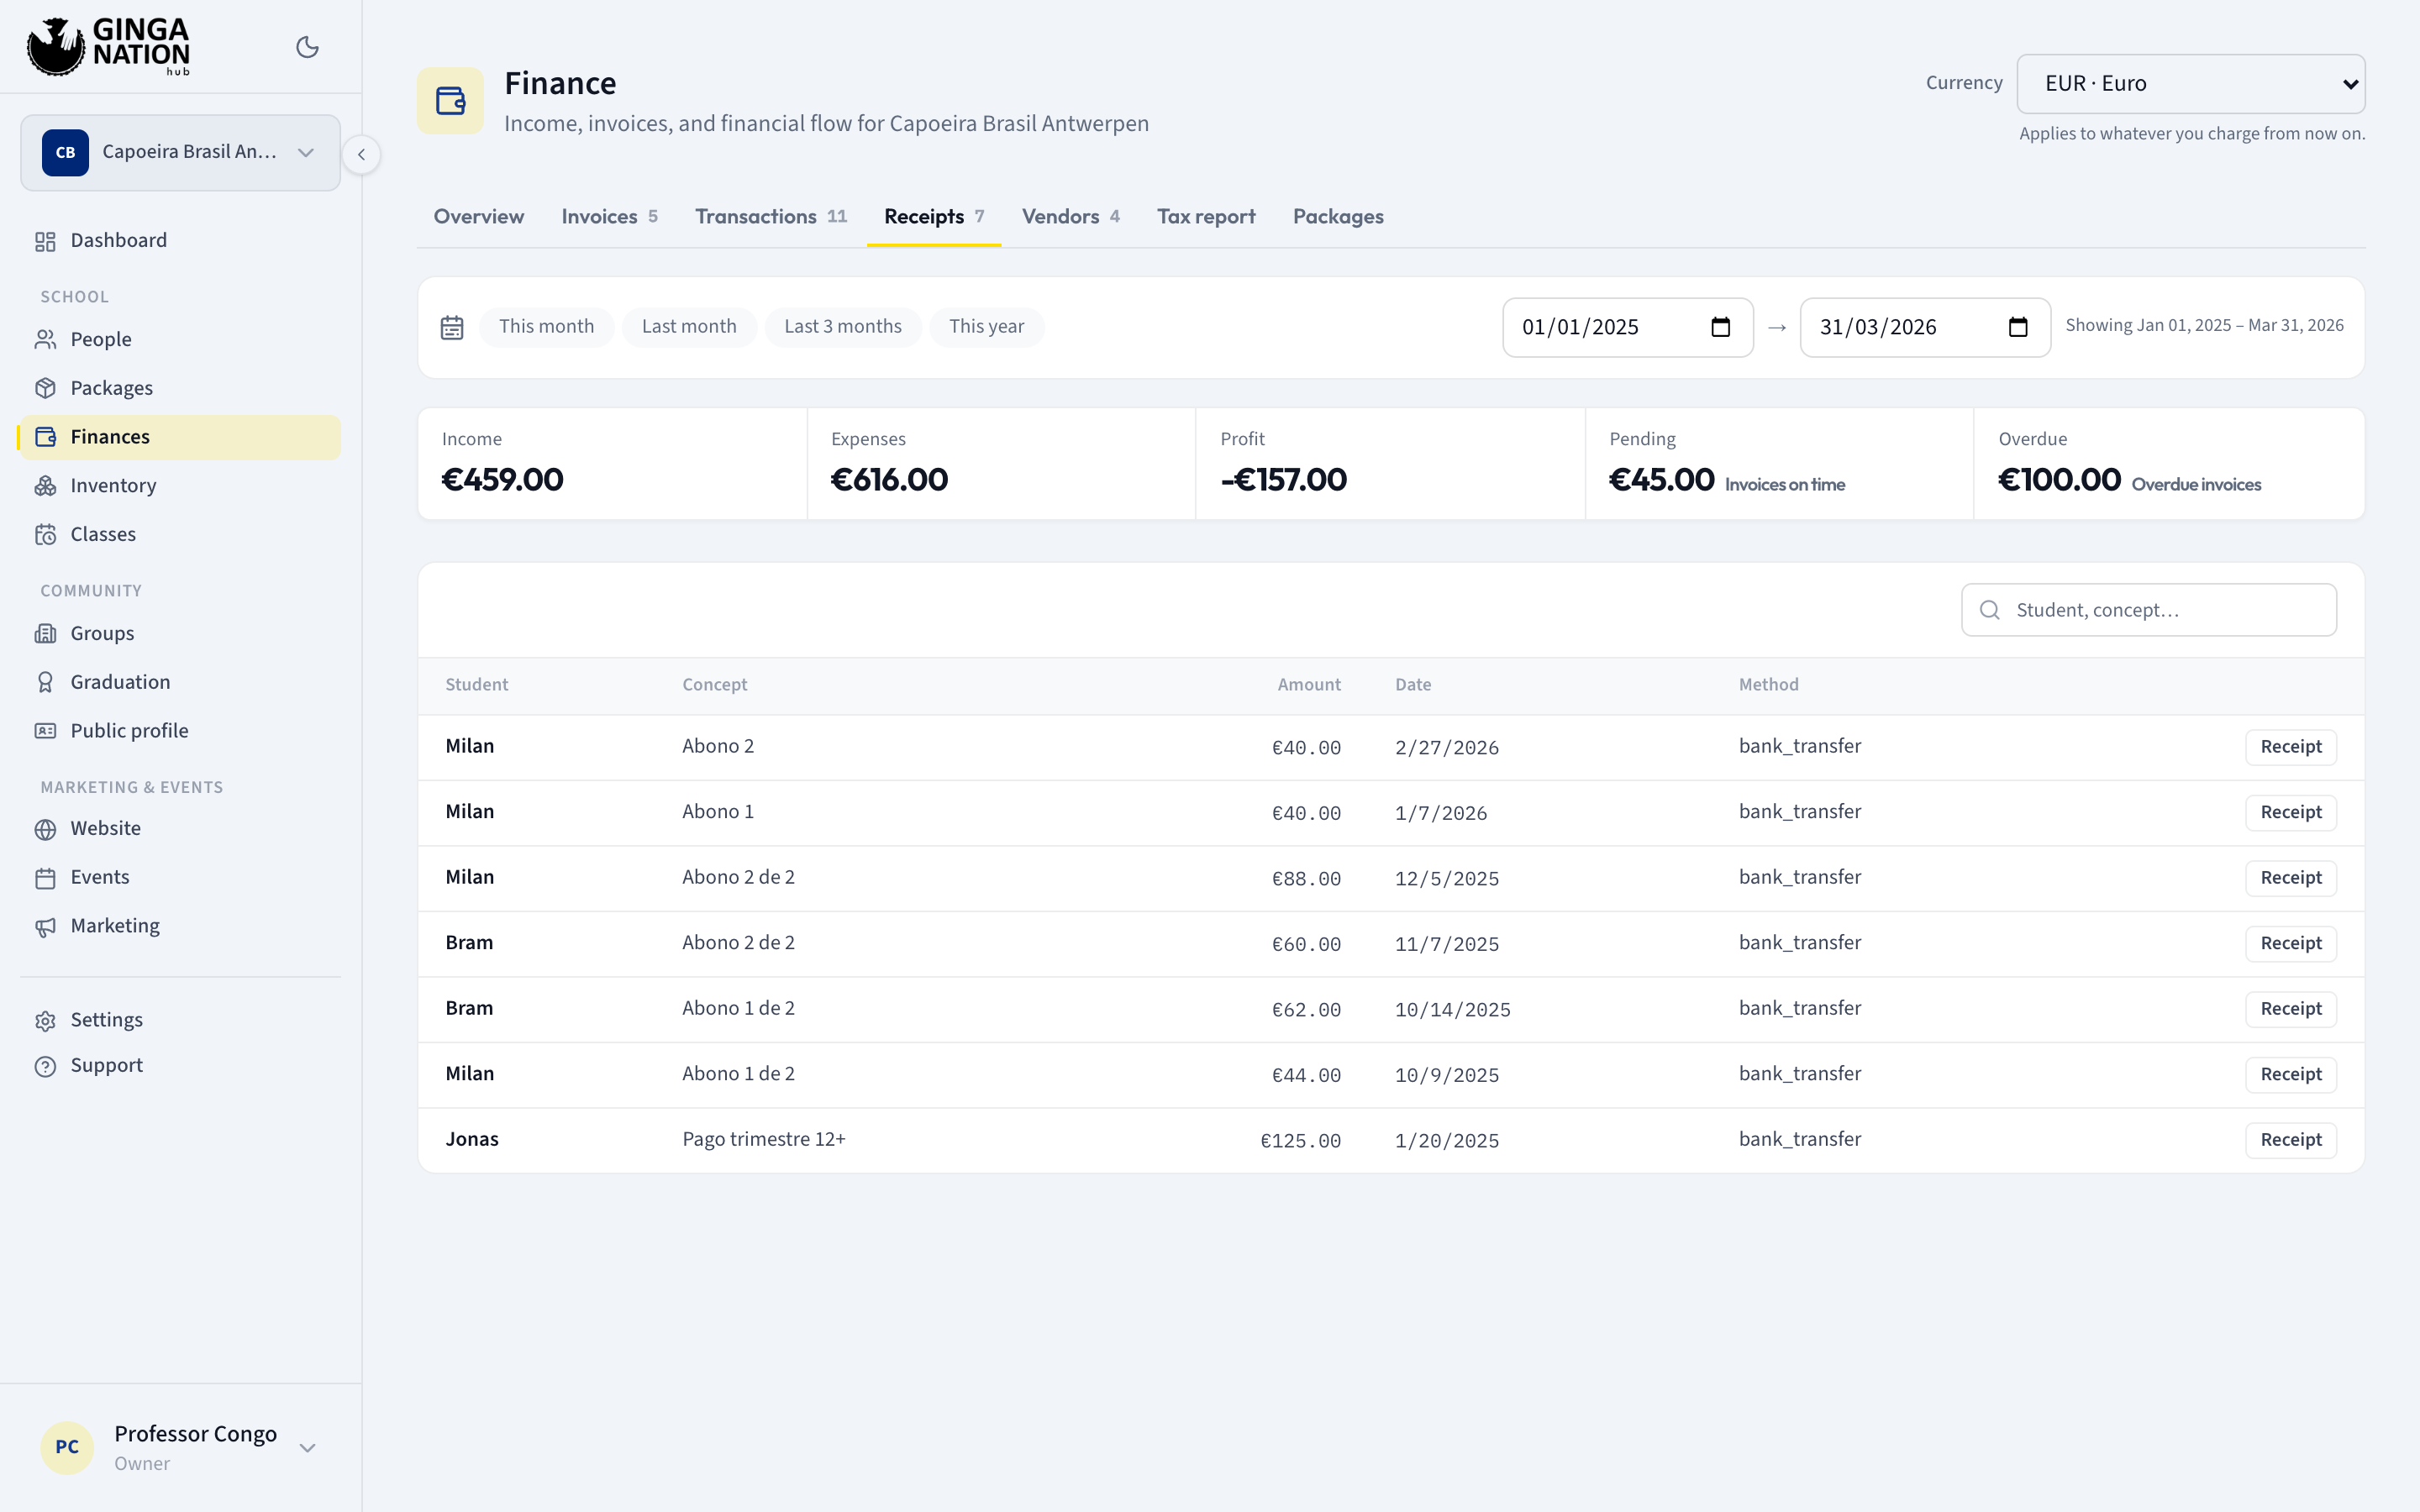Switch to the Vendors tab
The width and height of the screenshot is (2420, 1512).
pyautogui.click(x=1070, y=217)
